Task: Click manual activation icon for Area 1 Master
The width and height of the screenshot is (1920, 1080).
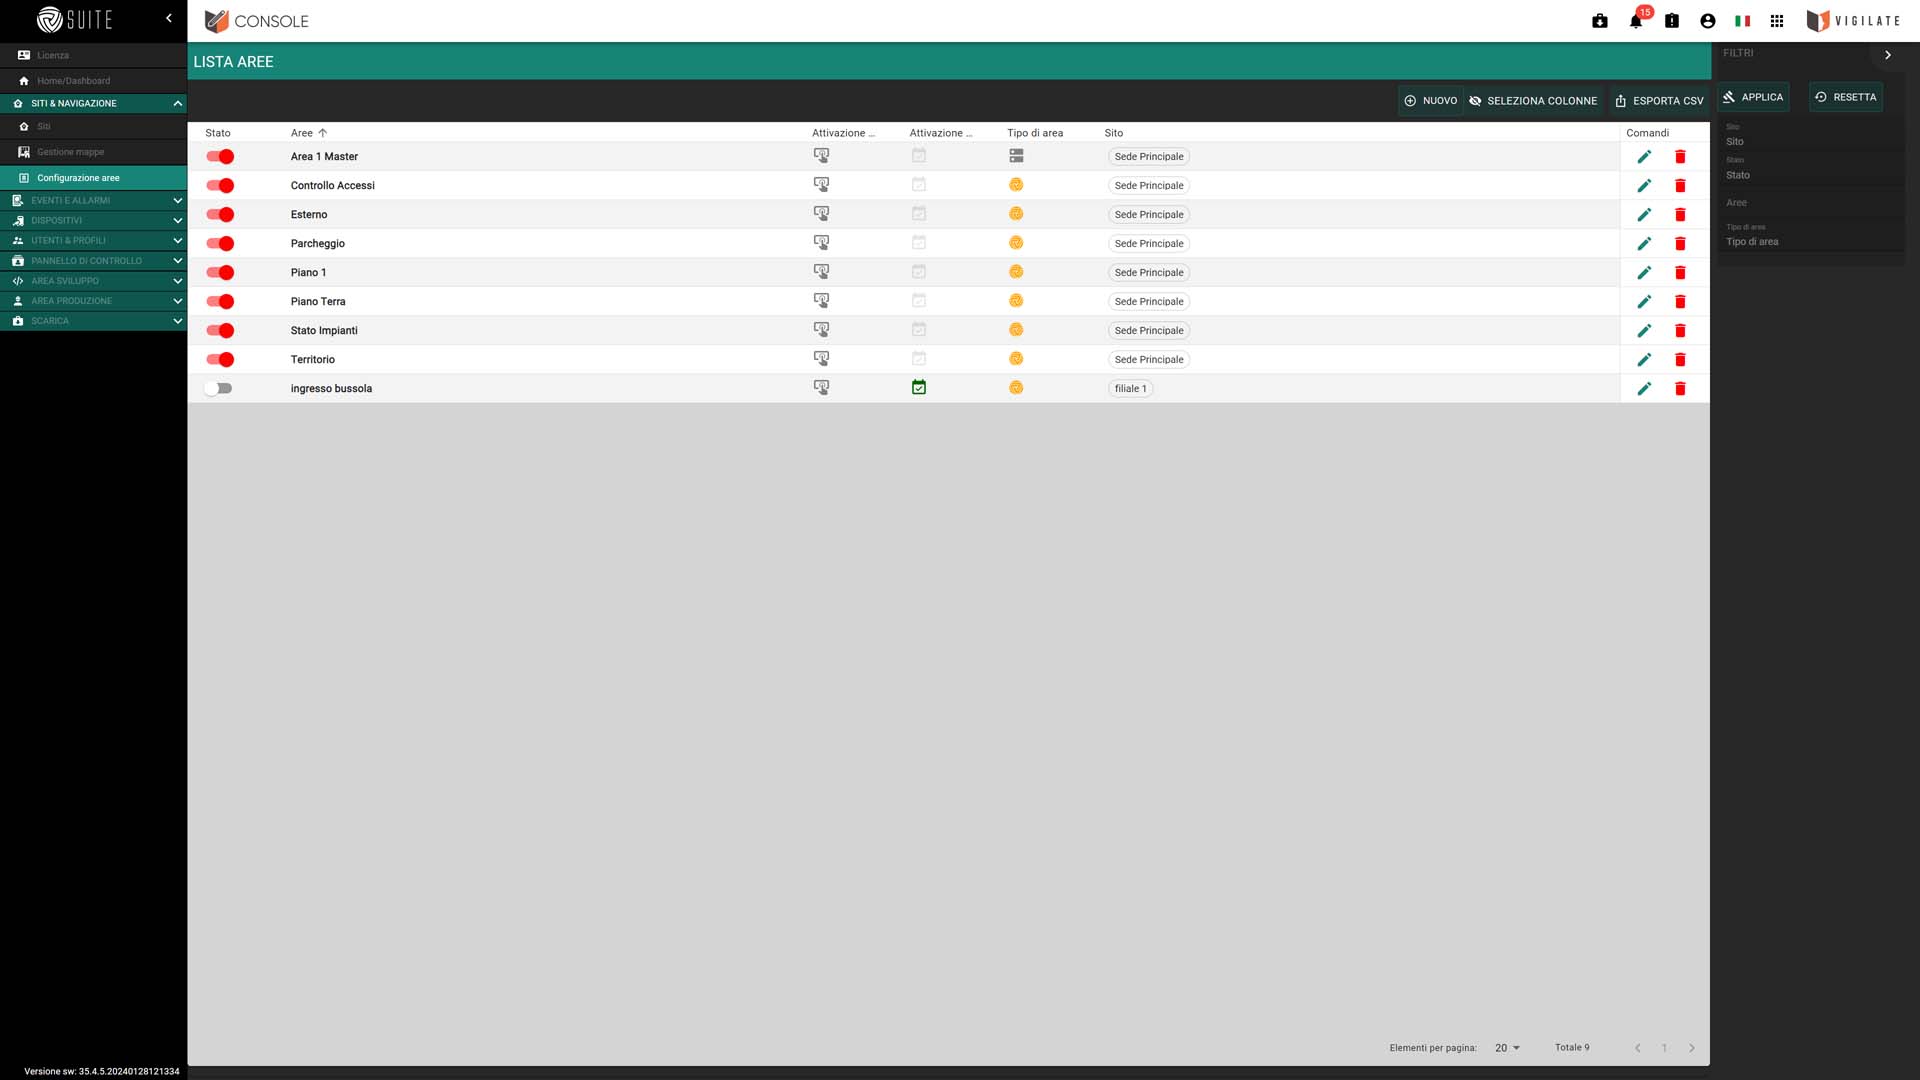Action: (821, 156)
